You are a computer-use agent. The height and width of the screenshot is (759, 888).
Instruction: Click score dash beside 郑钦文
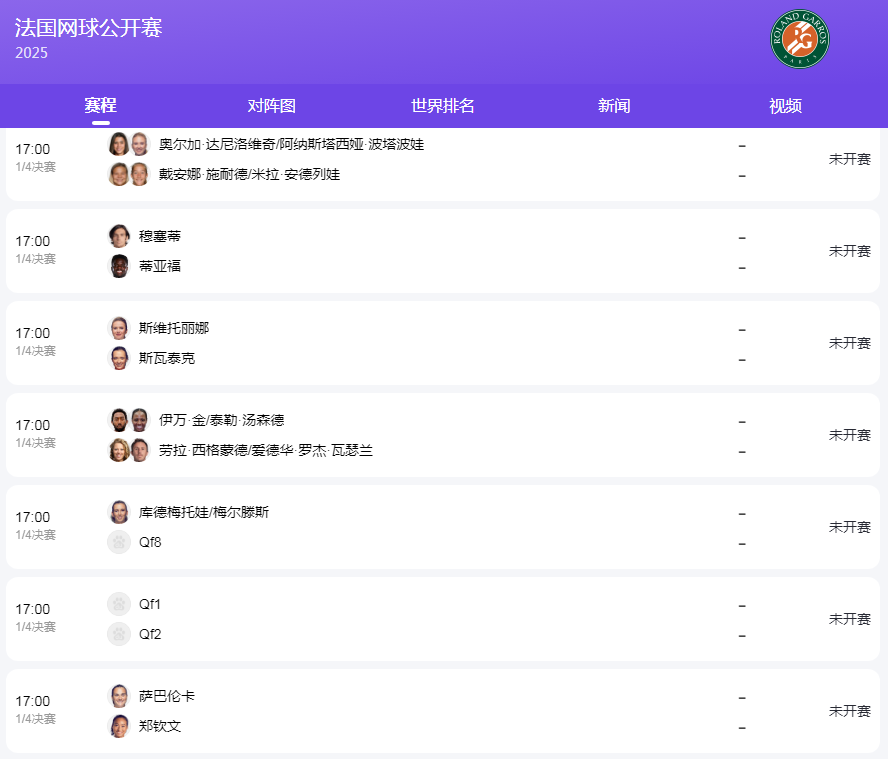coord(742,728)
